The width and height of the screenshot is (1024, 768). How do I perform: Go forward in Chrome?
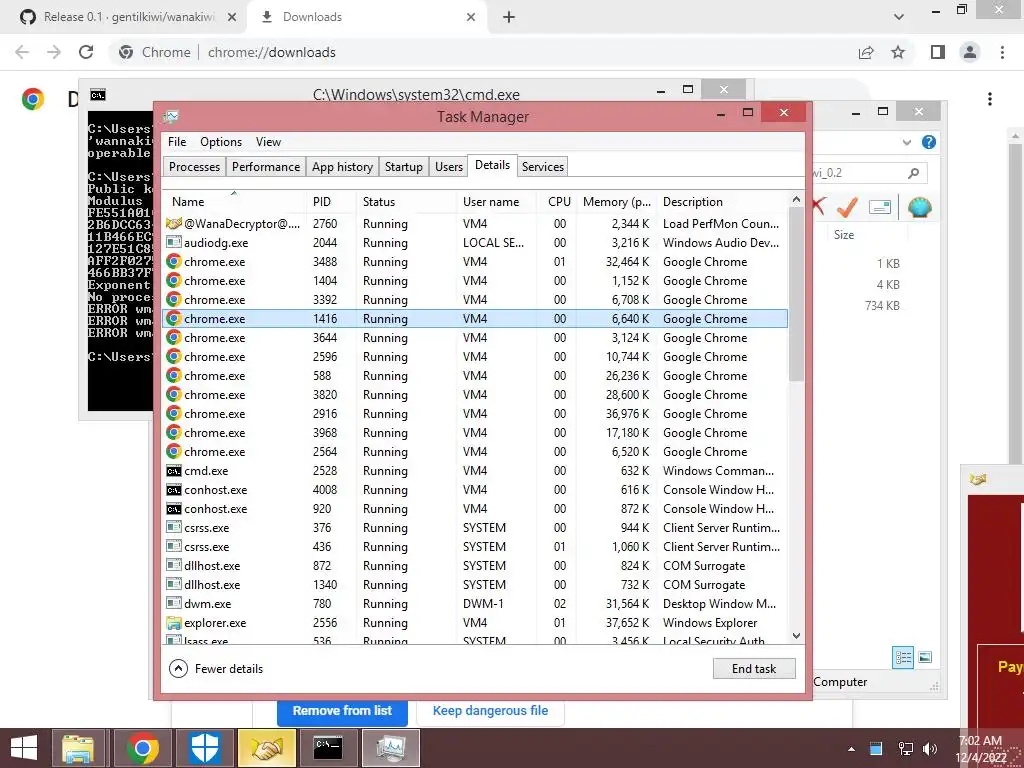pos(54,52)
